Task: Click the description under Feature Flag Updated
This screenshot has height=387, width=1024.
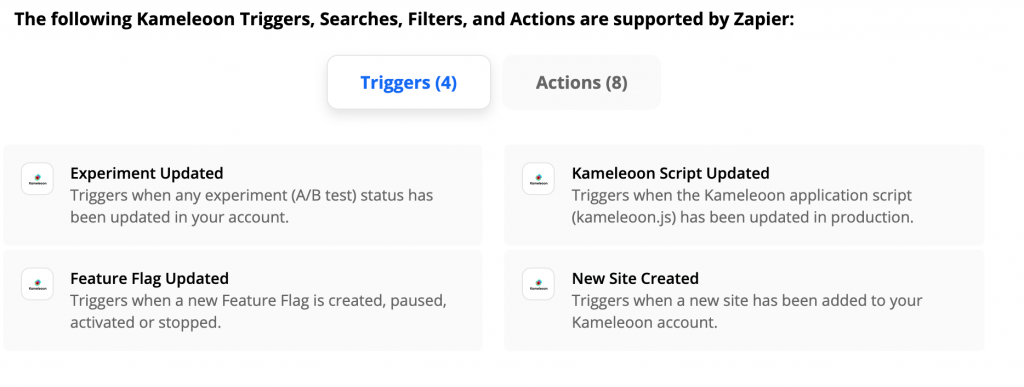Action: [259, 311]
